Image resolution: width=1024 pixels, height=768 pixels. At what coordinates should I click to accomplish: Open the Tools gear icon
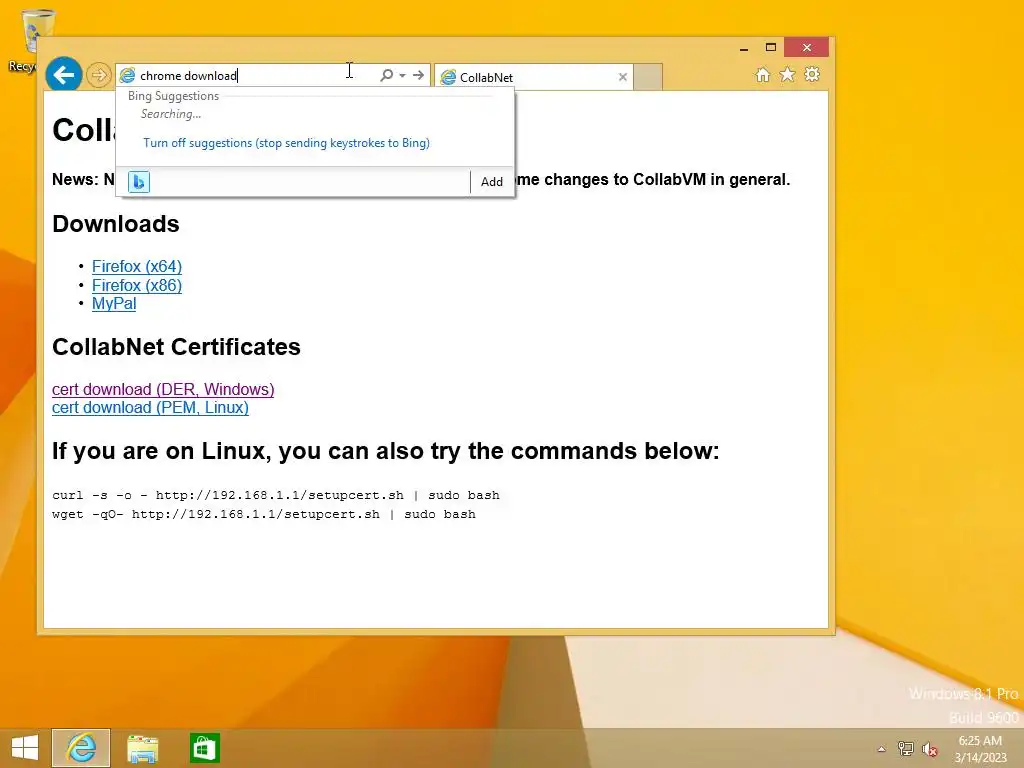click(812, 74)
